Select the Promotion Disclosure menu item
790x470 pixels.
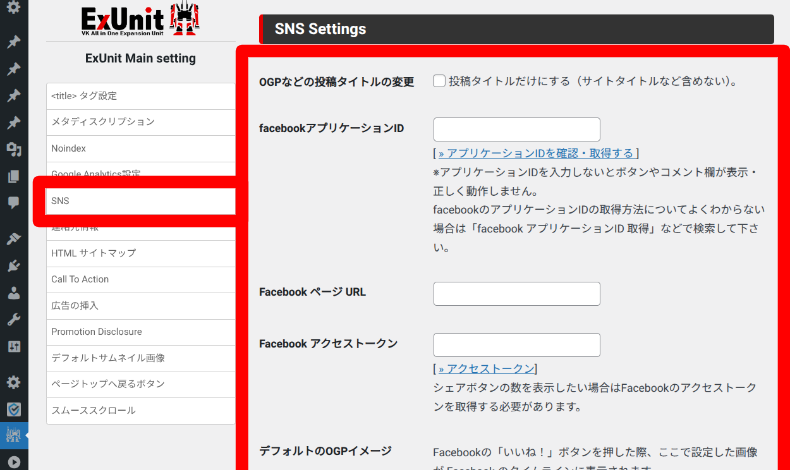coord(141,331)
